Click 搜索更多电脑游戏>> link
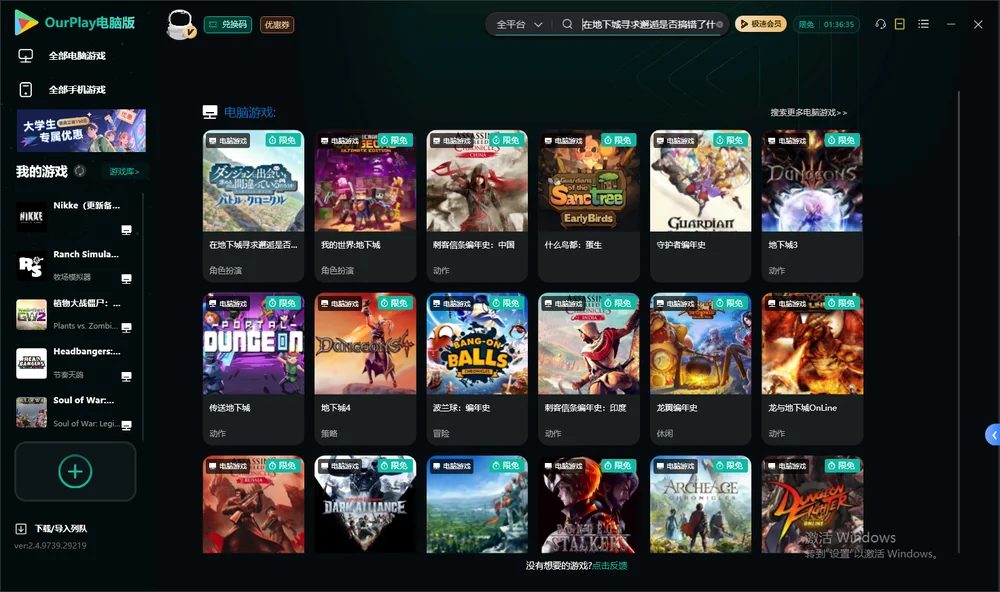This screenshot has width=1000, height=592. point(808,112)
